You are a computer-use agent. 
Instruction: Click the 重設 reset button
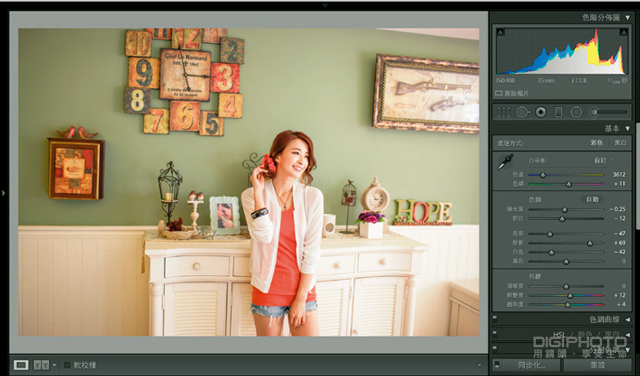[x=597, y=365]
